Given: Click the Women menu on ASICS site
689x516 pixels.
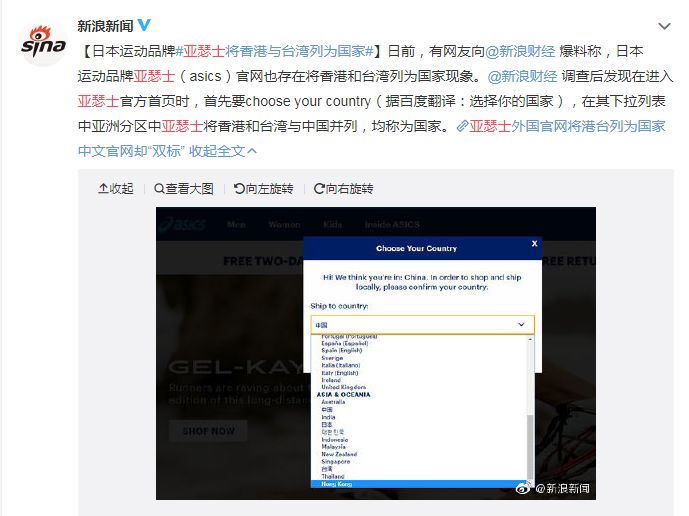Looking at the screenshot, I should point(284,225).
